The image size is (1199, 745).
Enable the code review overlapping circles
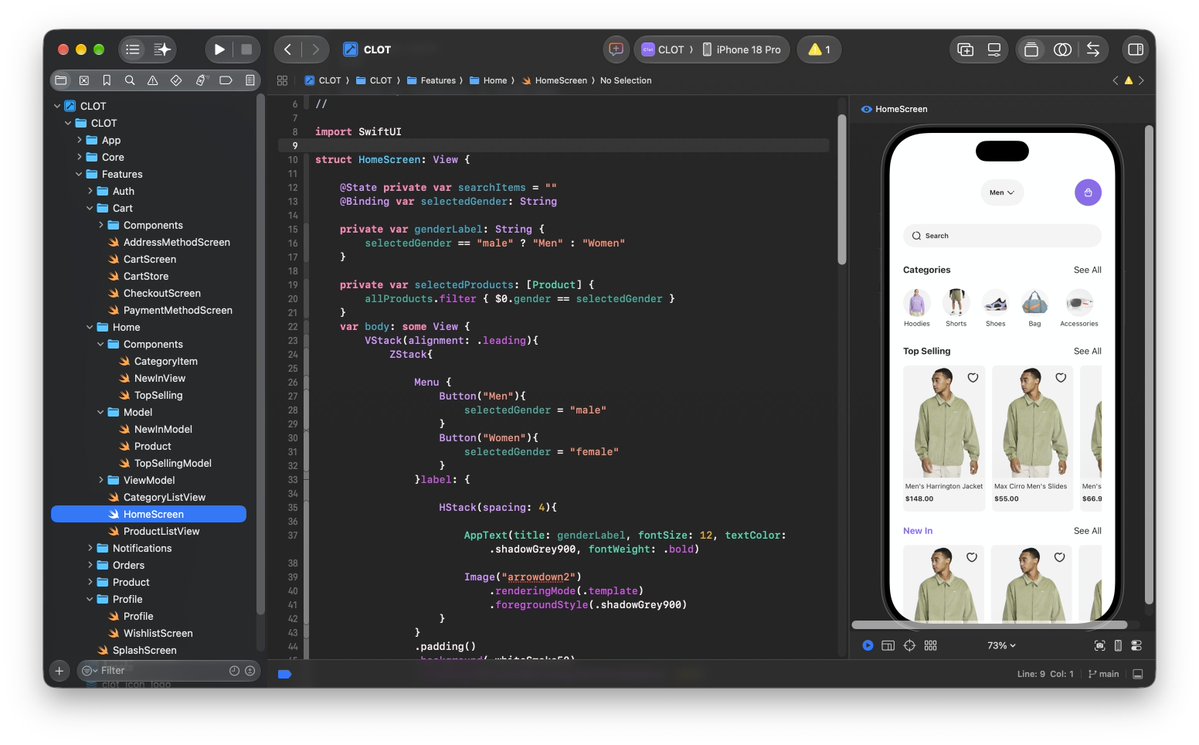pos(1062,50)
